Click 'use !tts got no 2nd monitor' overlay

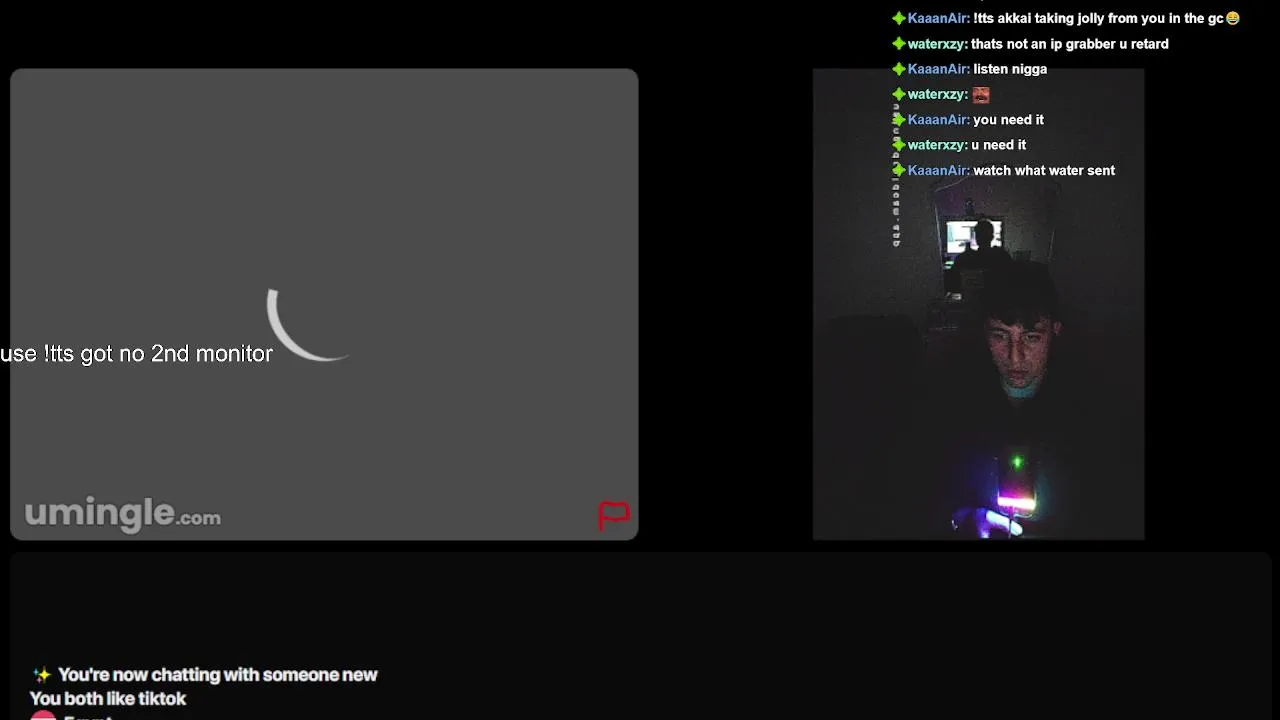point(136,354)
